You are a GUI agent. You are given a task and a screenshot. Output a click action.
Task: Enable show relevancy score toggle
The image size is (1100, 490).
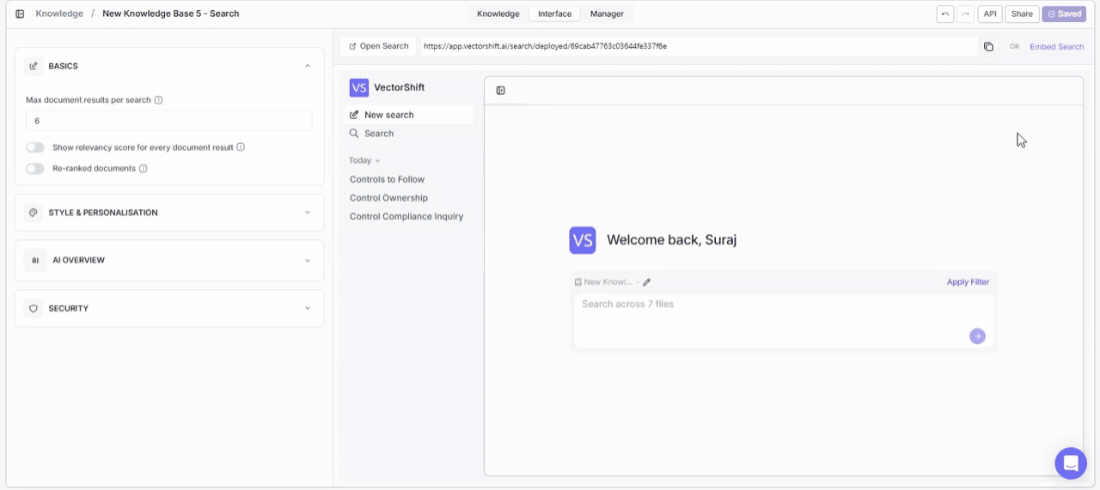pyautogui.click(x=35, y=147)
